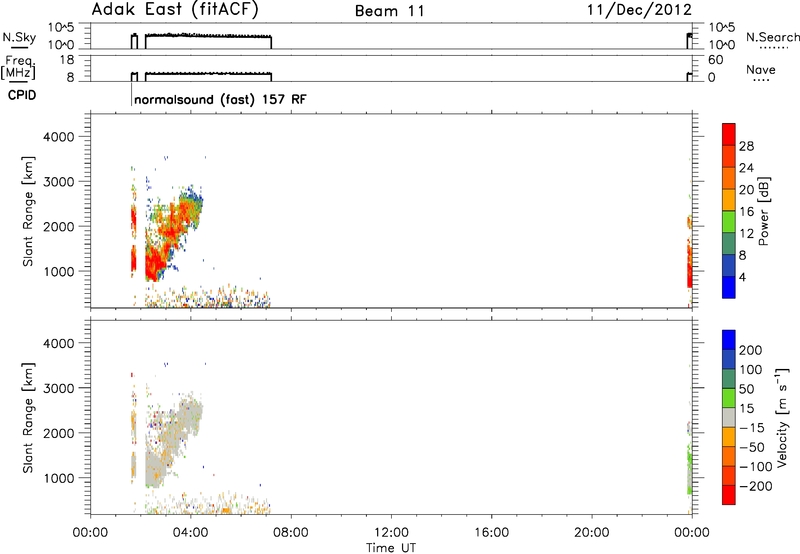Viewport: 800px width, 554px height.
Task: Select the 'Beam 11' header label
Action: pyautogui.click(x=390, y=11)
